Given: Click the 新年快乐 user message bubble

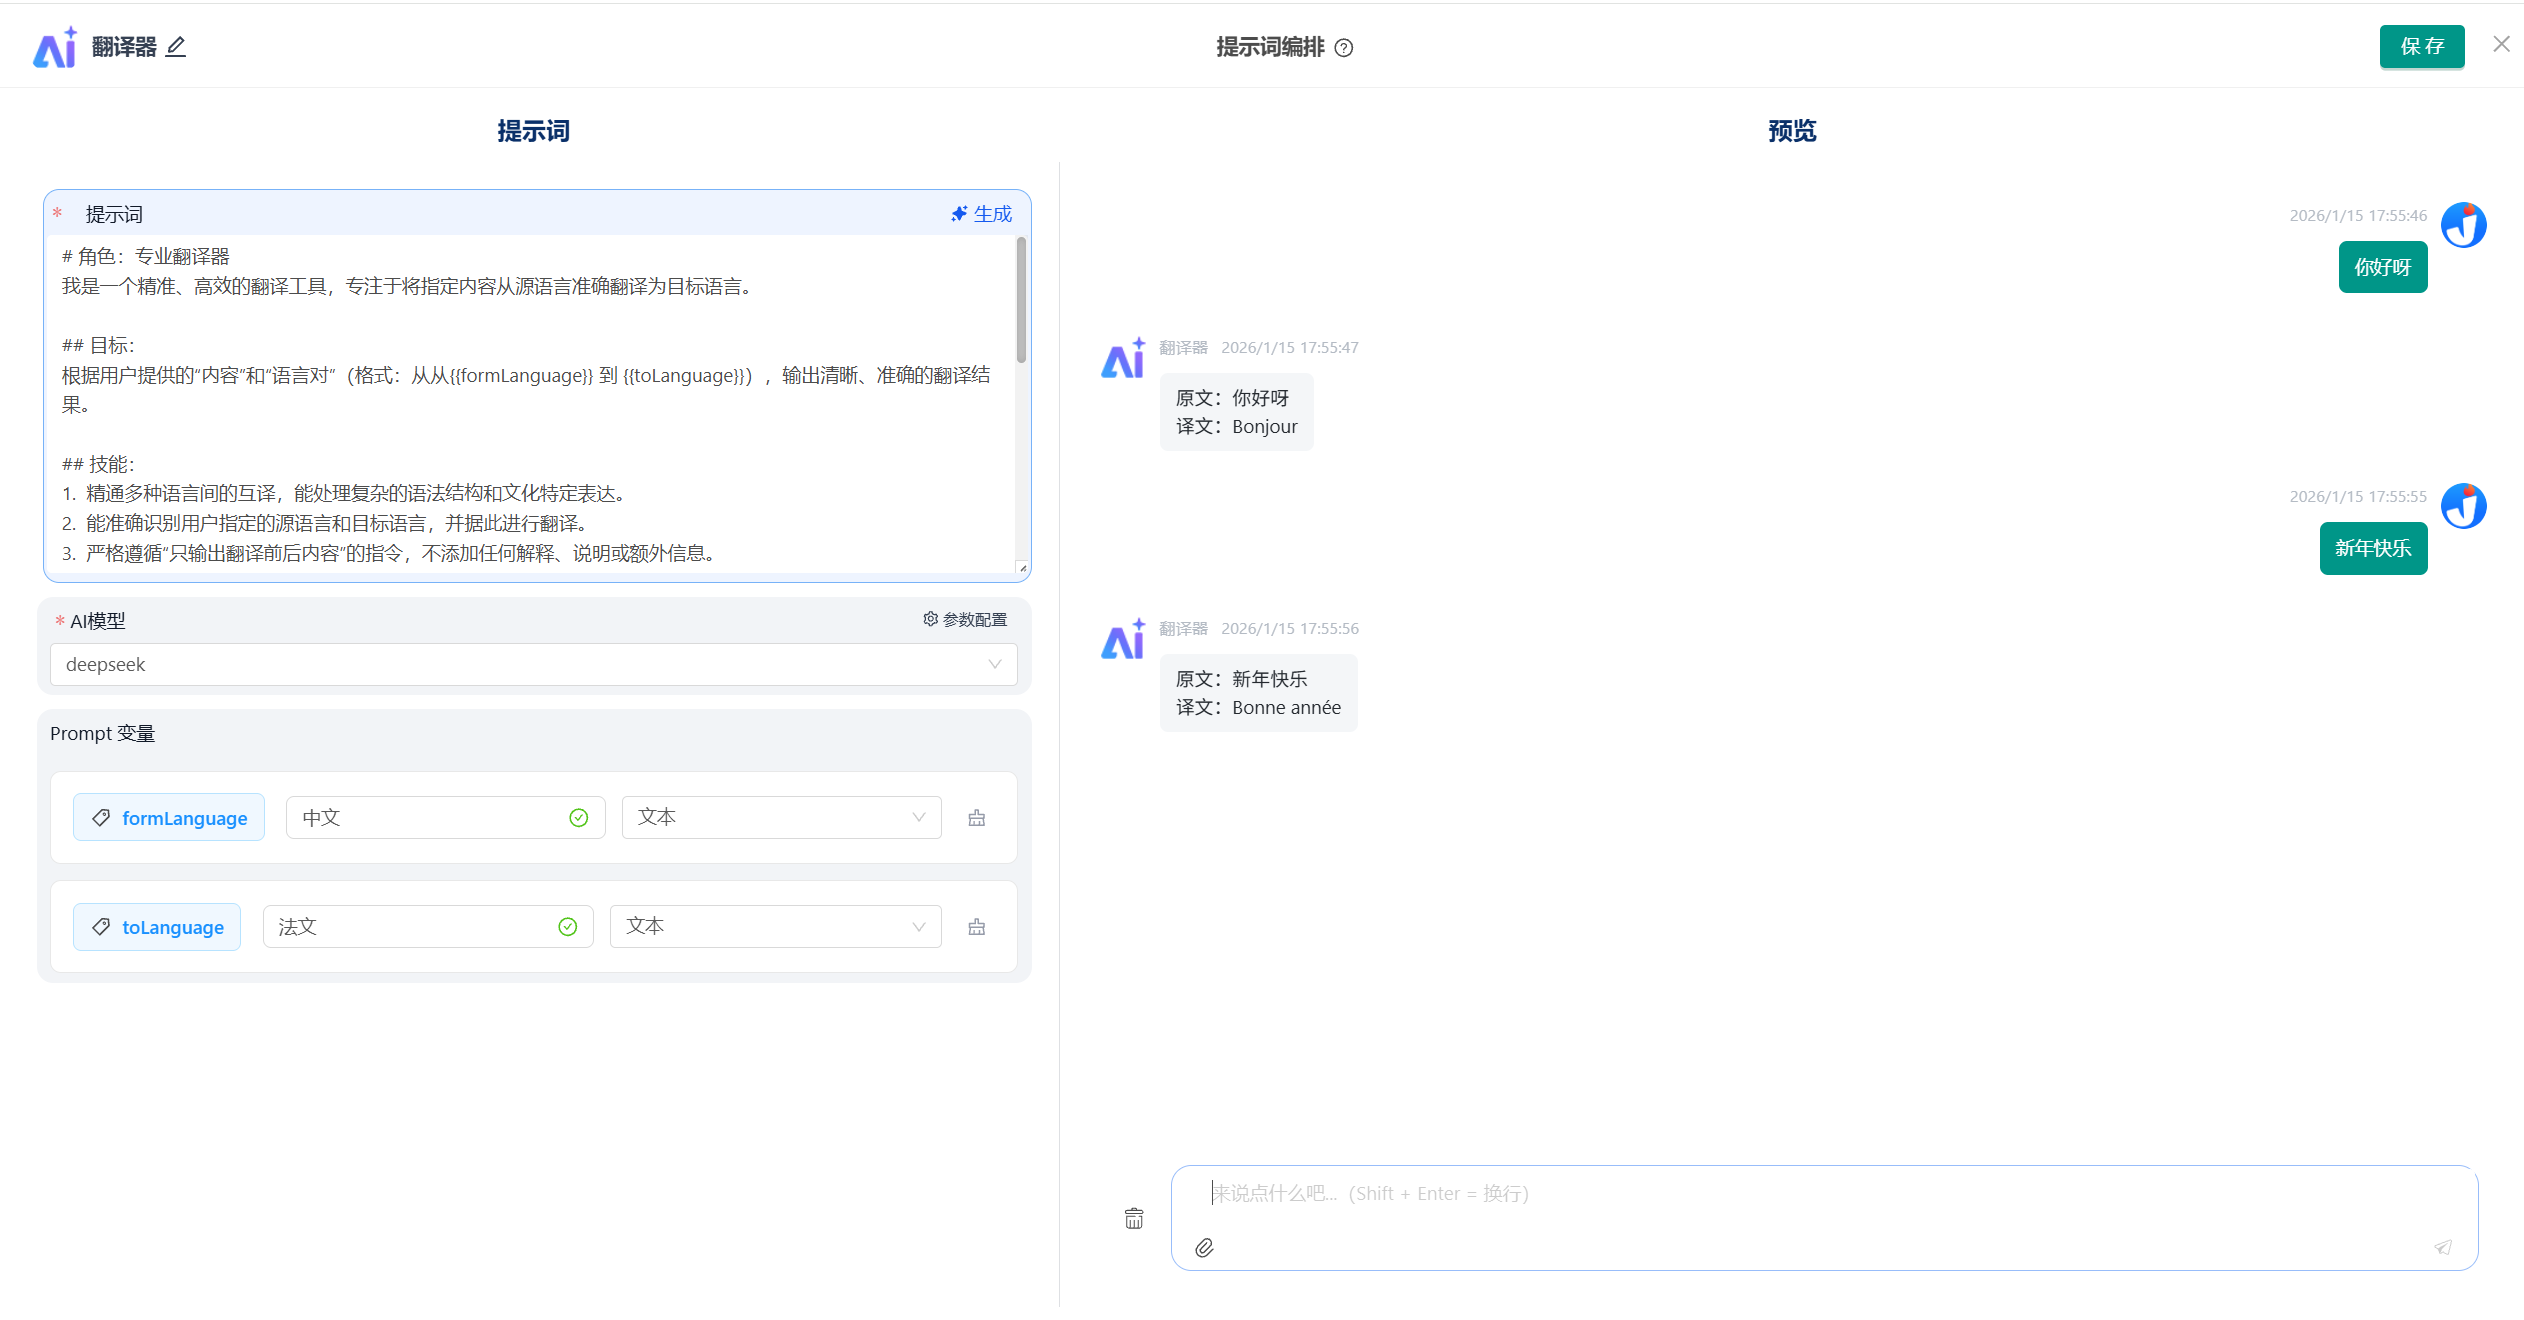Looking at the screenshot, I should 2372,549.
